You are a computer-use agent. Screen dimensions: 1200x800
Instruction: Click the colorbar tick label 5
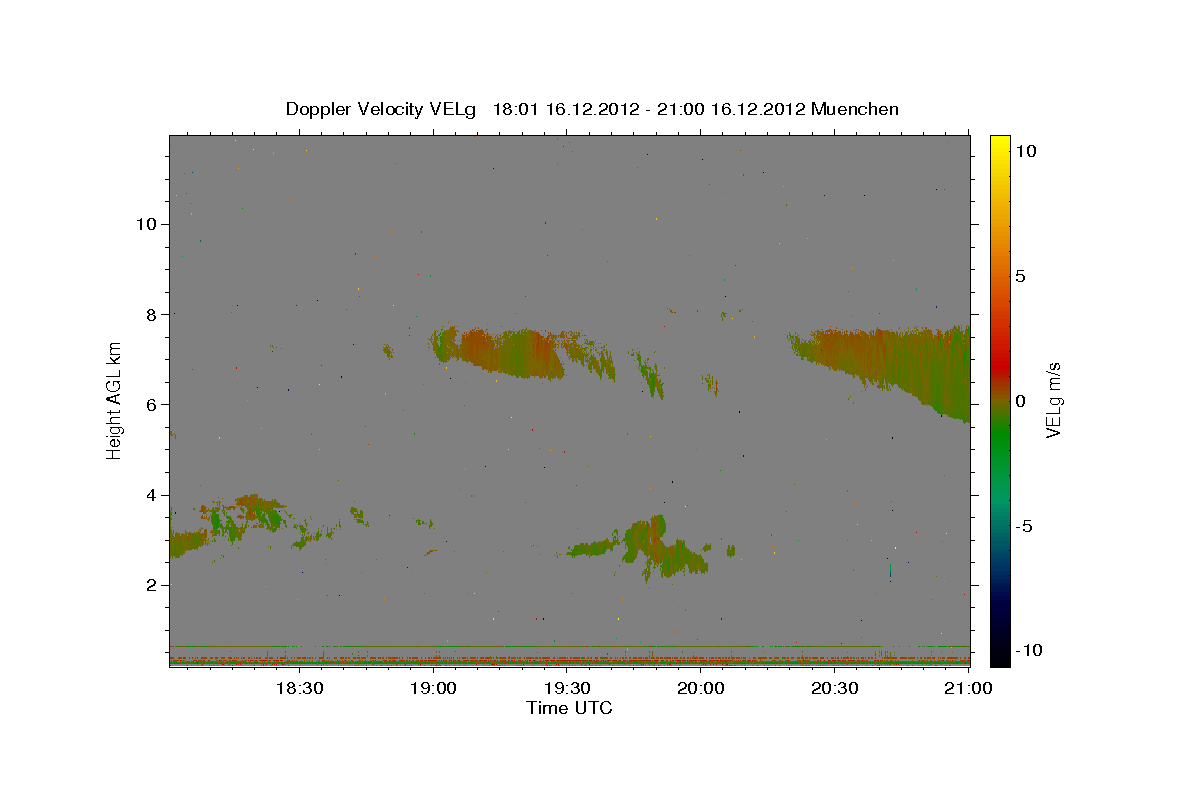pos(1021,276)
